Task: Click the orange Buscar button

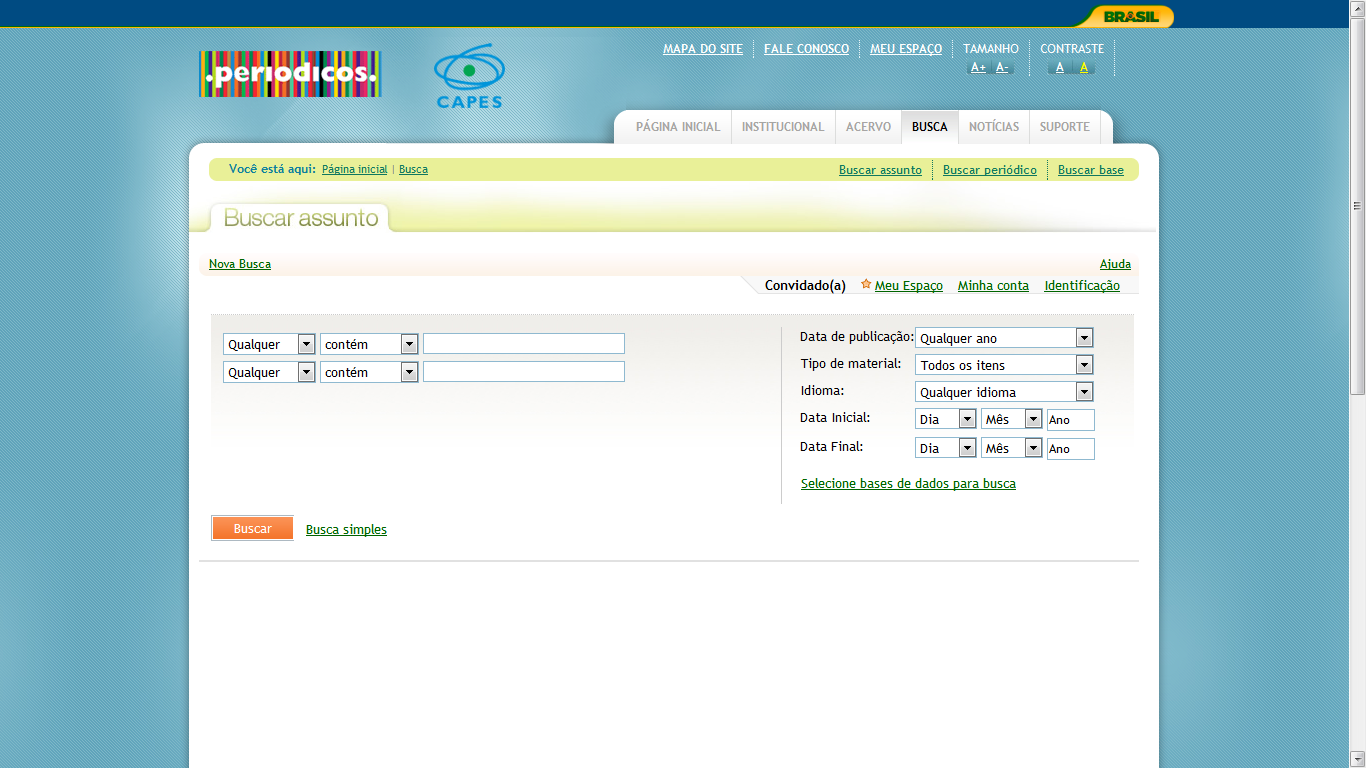Action: (253, 529)
